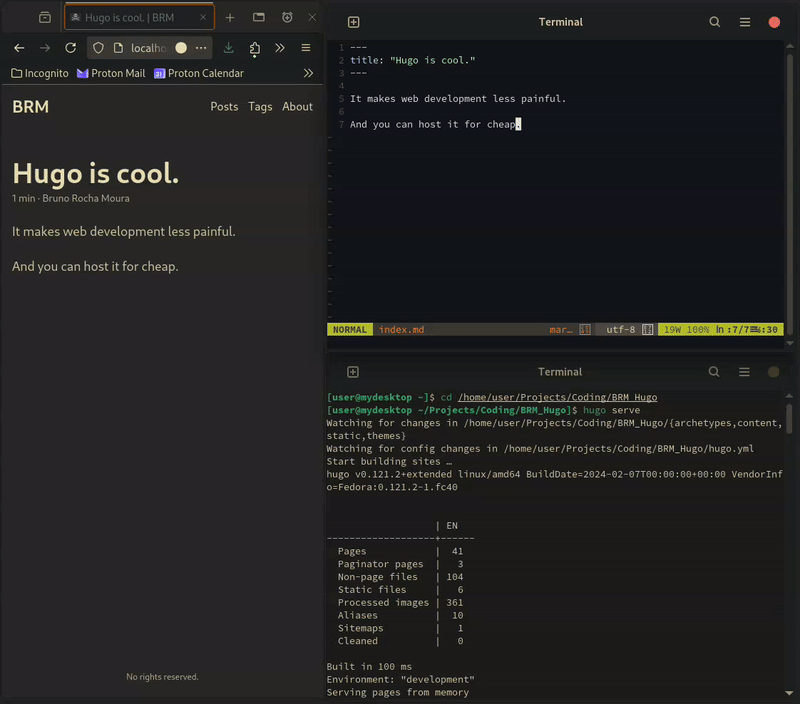
Task: Click the 19W word count in statusline
Action: click(672, 330)
